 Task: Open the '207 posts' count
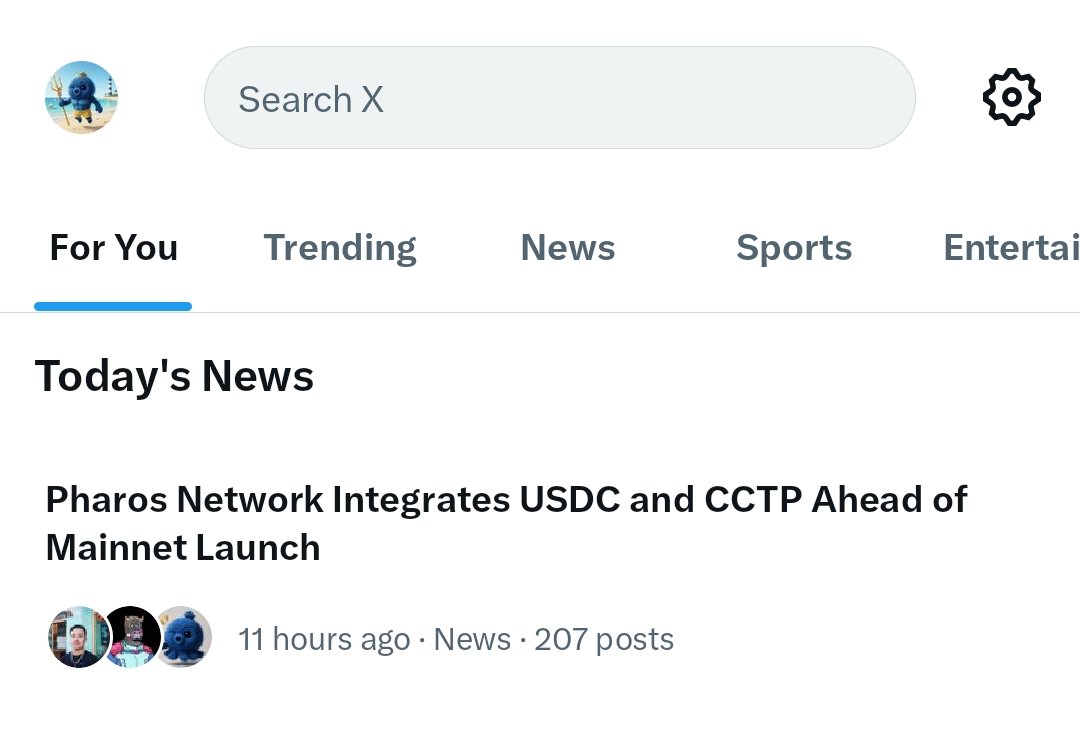[604, 640]
